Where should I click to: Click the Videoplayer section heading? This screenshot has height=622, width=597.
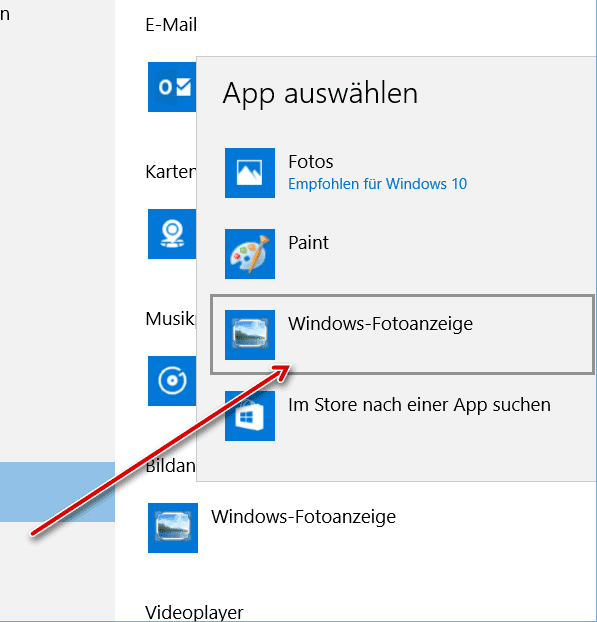tap(194, 612)
